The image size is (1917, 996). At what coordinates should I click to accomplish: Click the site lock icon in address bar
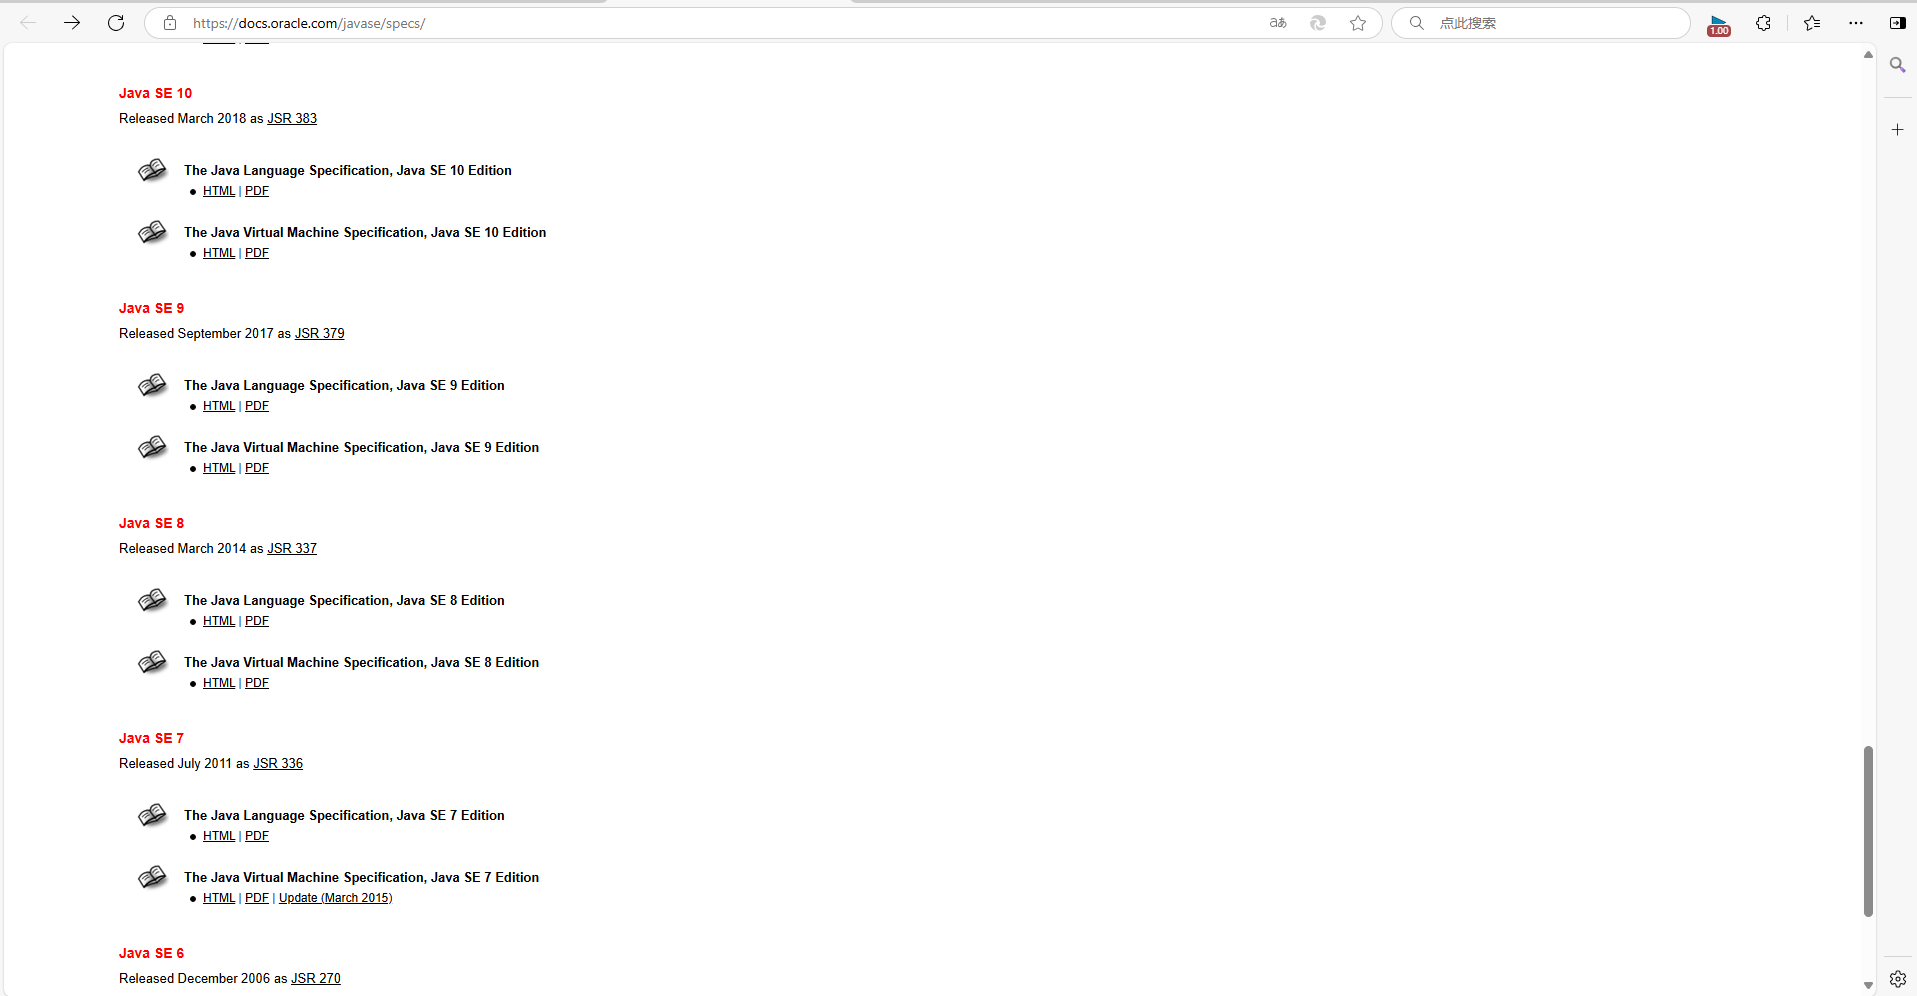tap(170, 23)
